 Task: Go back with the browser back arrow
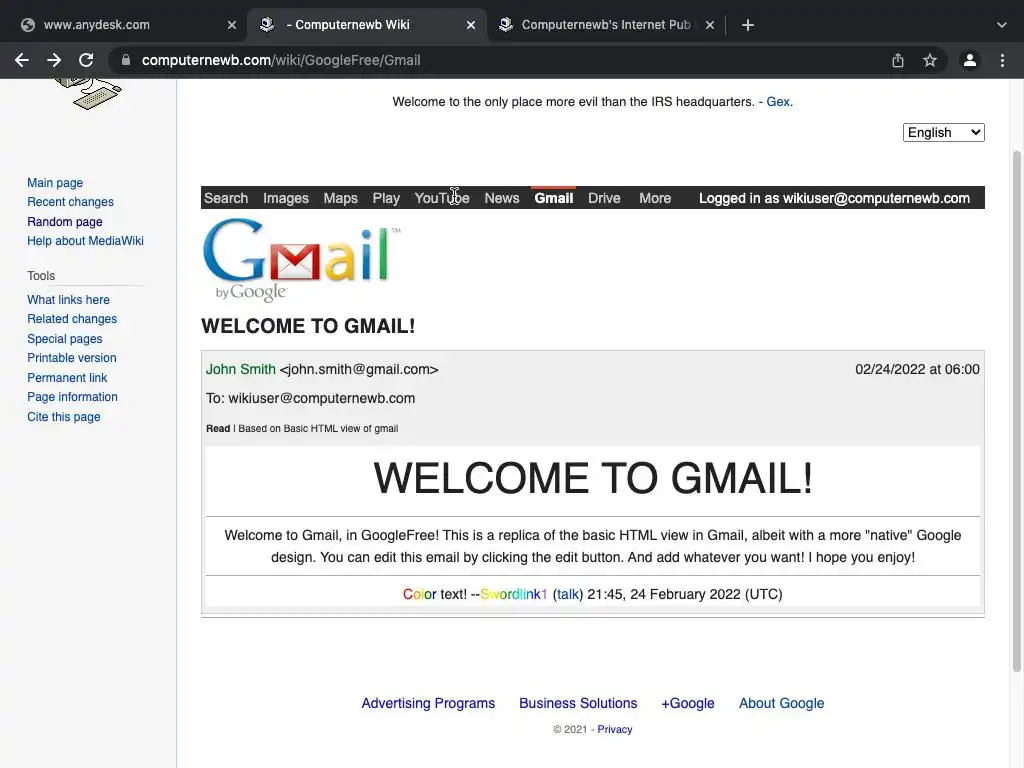pos(22,60)
